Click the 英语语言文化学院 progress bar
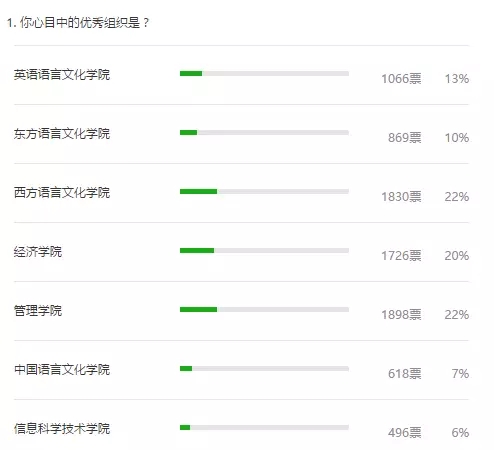This screenshot has width=494, height=450. (x=264, y=73)
